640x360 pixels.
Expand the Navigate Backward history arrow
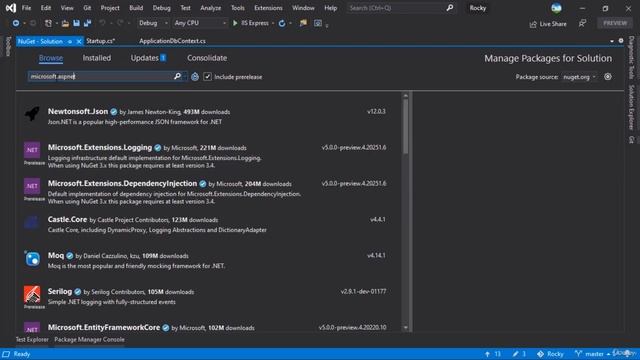[x=24, y=24]
